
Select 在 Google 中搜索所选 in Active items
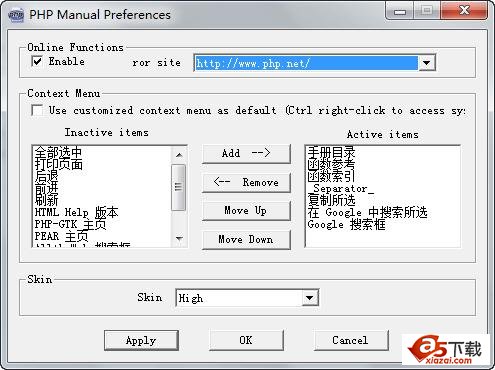[367, 212]
